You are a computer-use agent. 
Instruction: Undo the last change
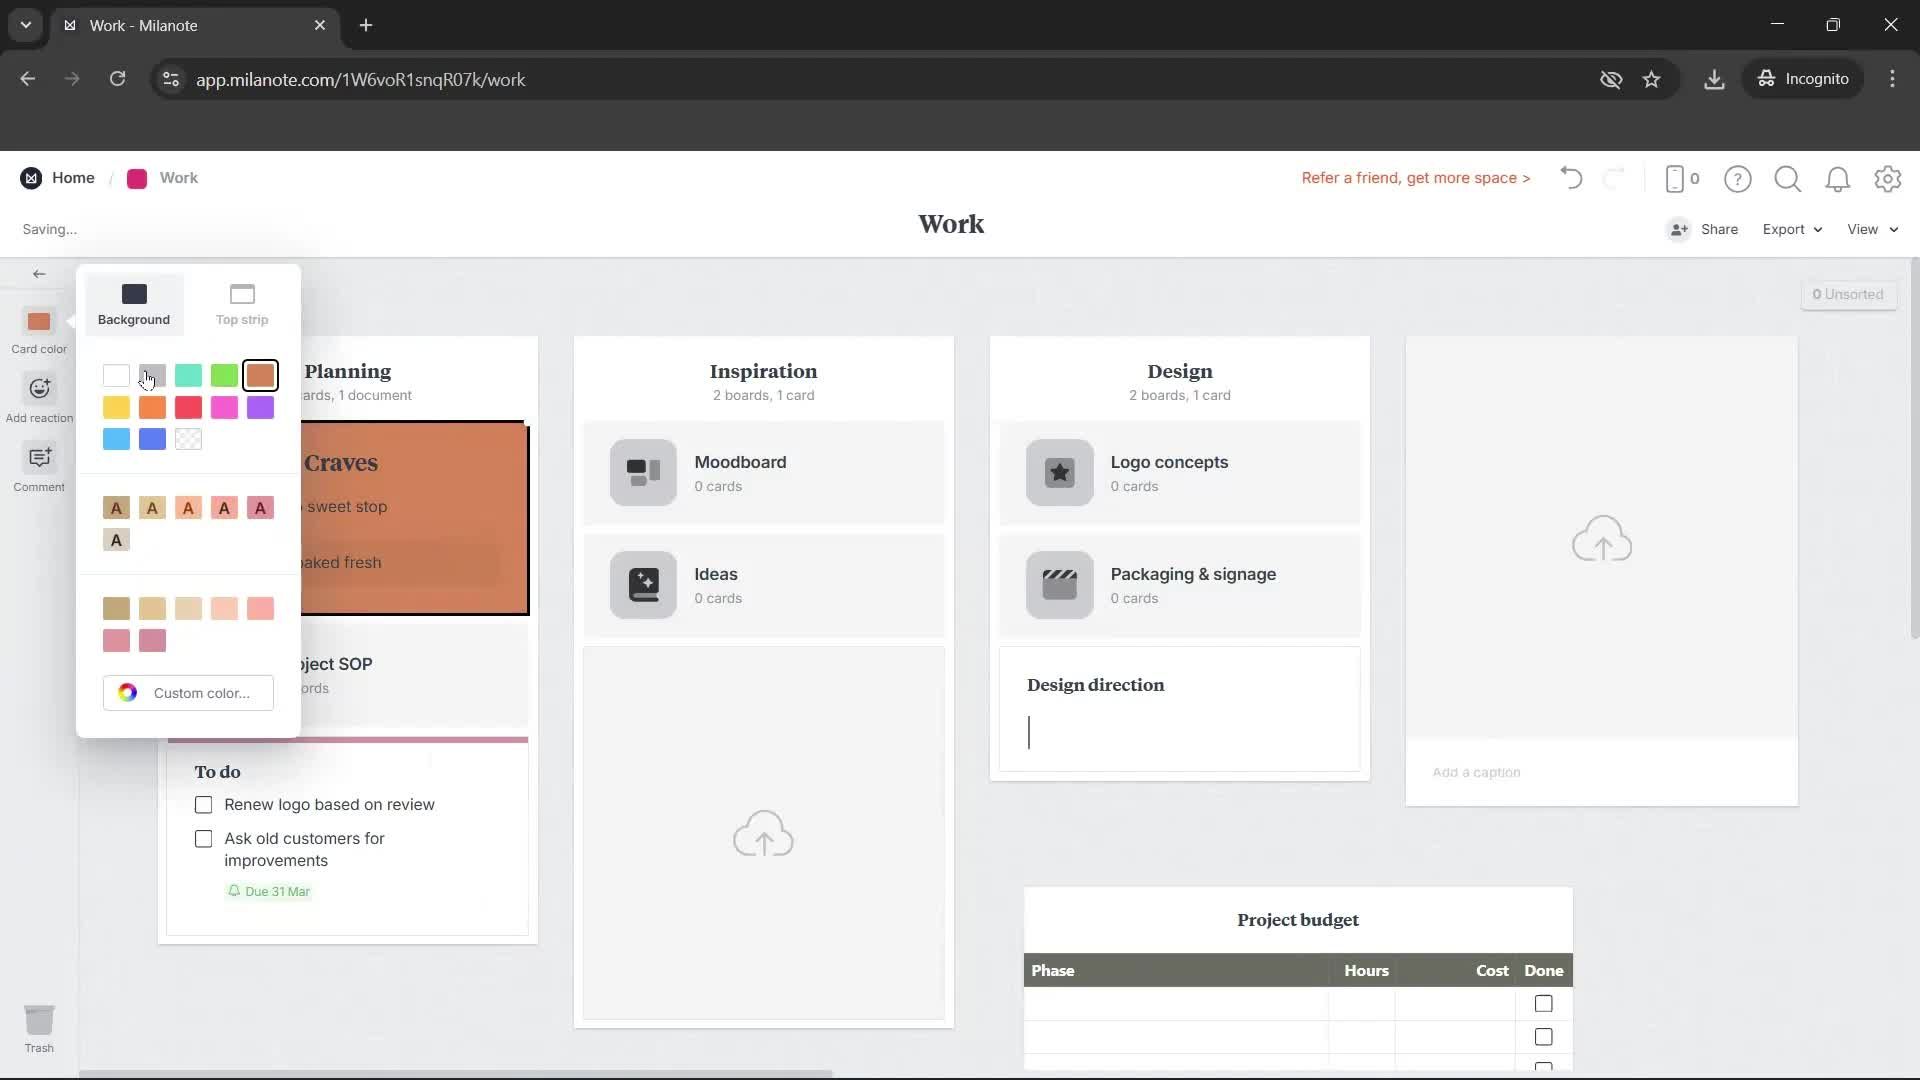point(1570,178)
